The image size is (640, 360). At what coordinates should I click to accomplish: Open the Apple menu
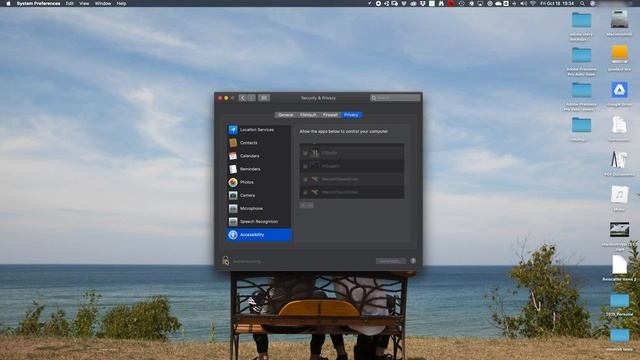point(8,3)
